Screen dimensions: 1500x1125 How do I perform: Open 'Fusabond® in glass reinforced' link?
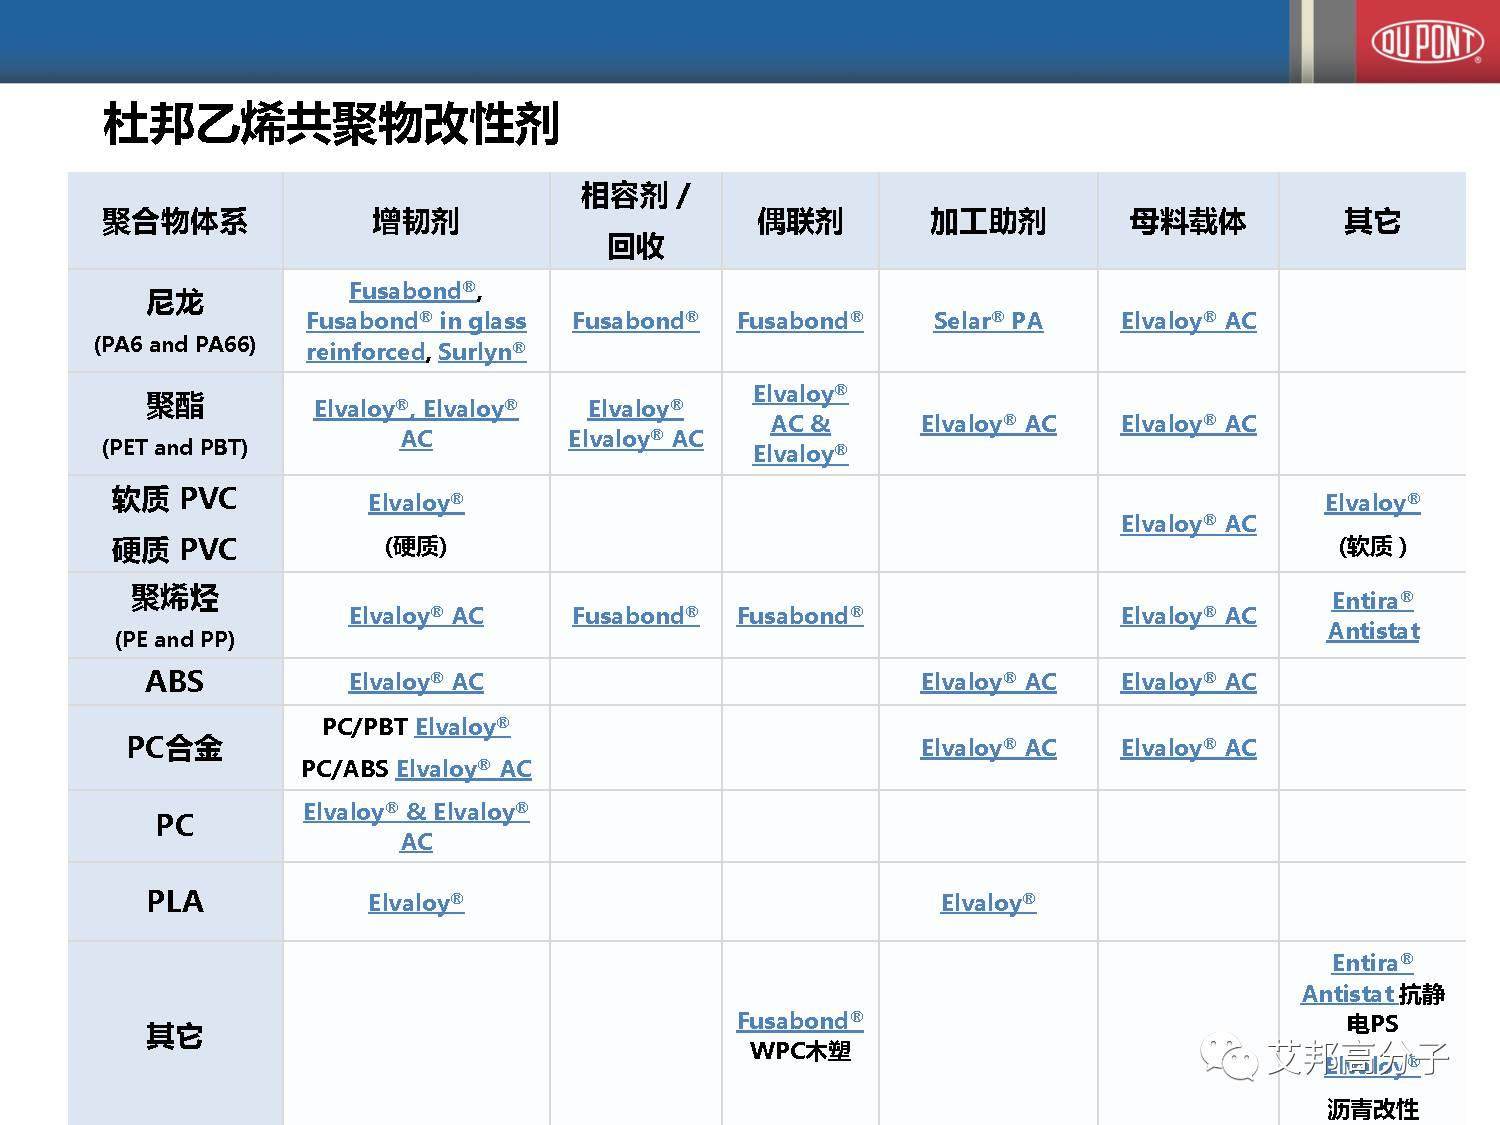pyautogui.click(x=416, y=336)
